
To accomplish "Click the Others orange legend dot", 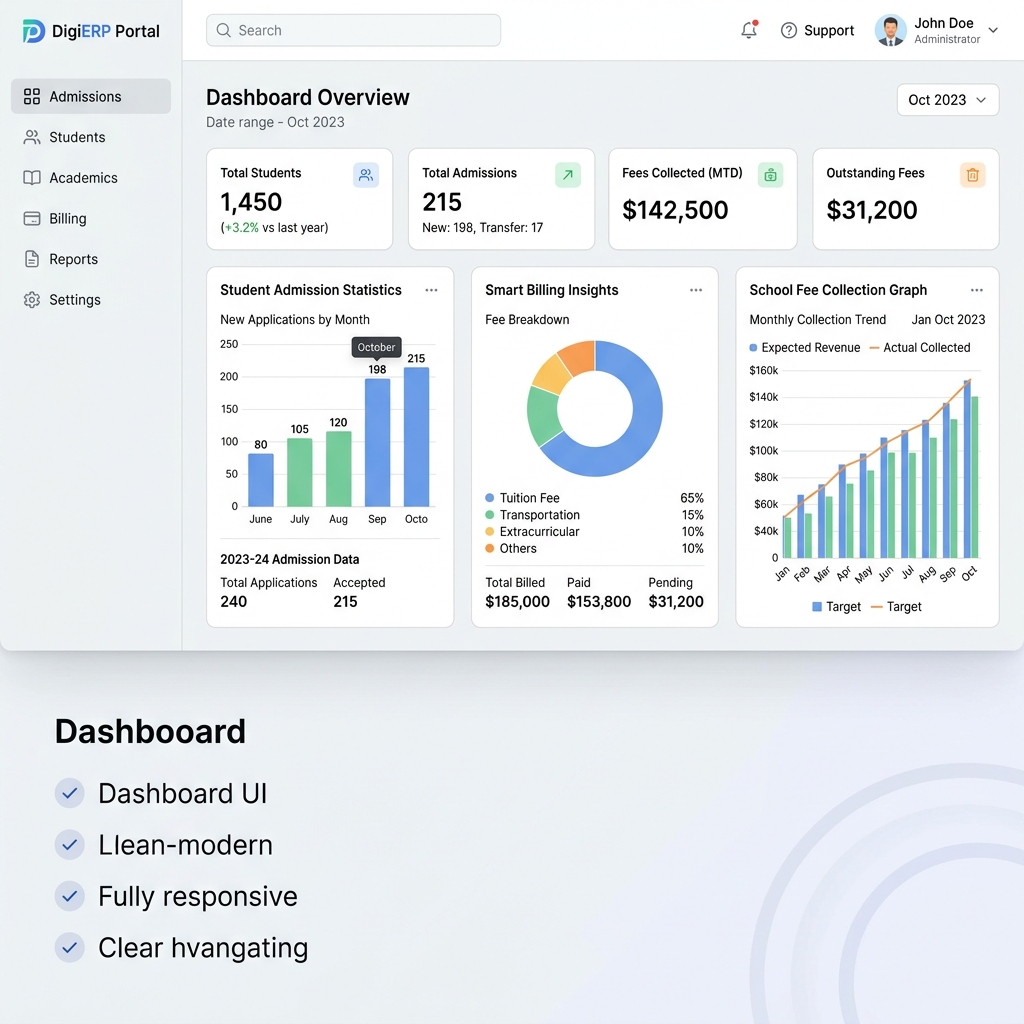I will coord(490,549).
